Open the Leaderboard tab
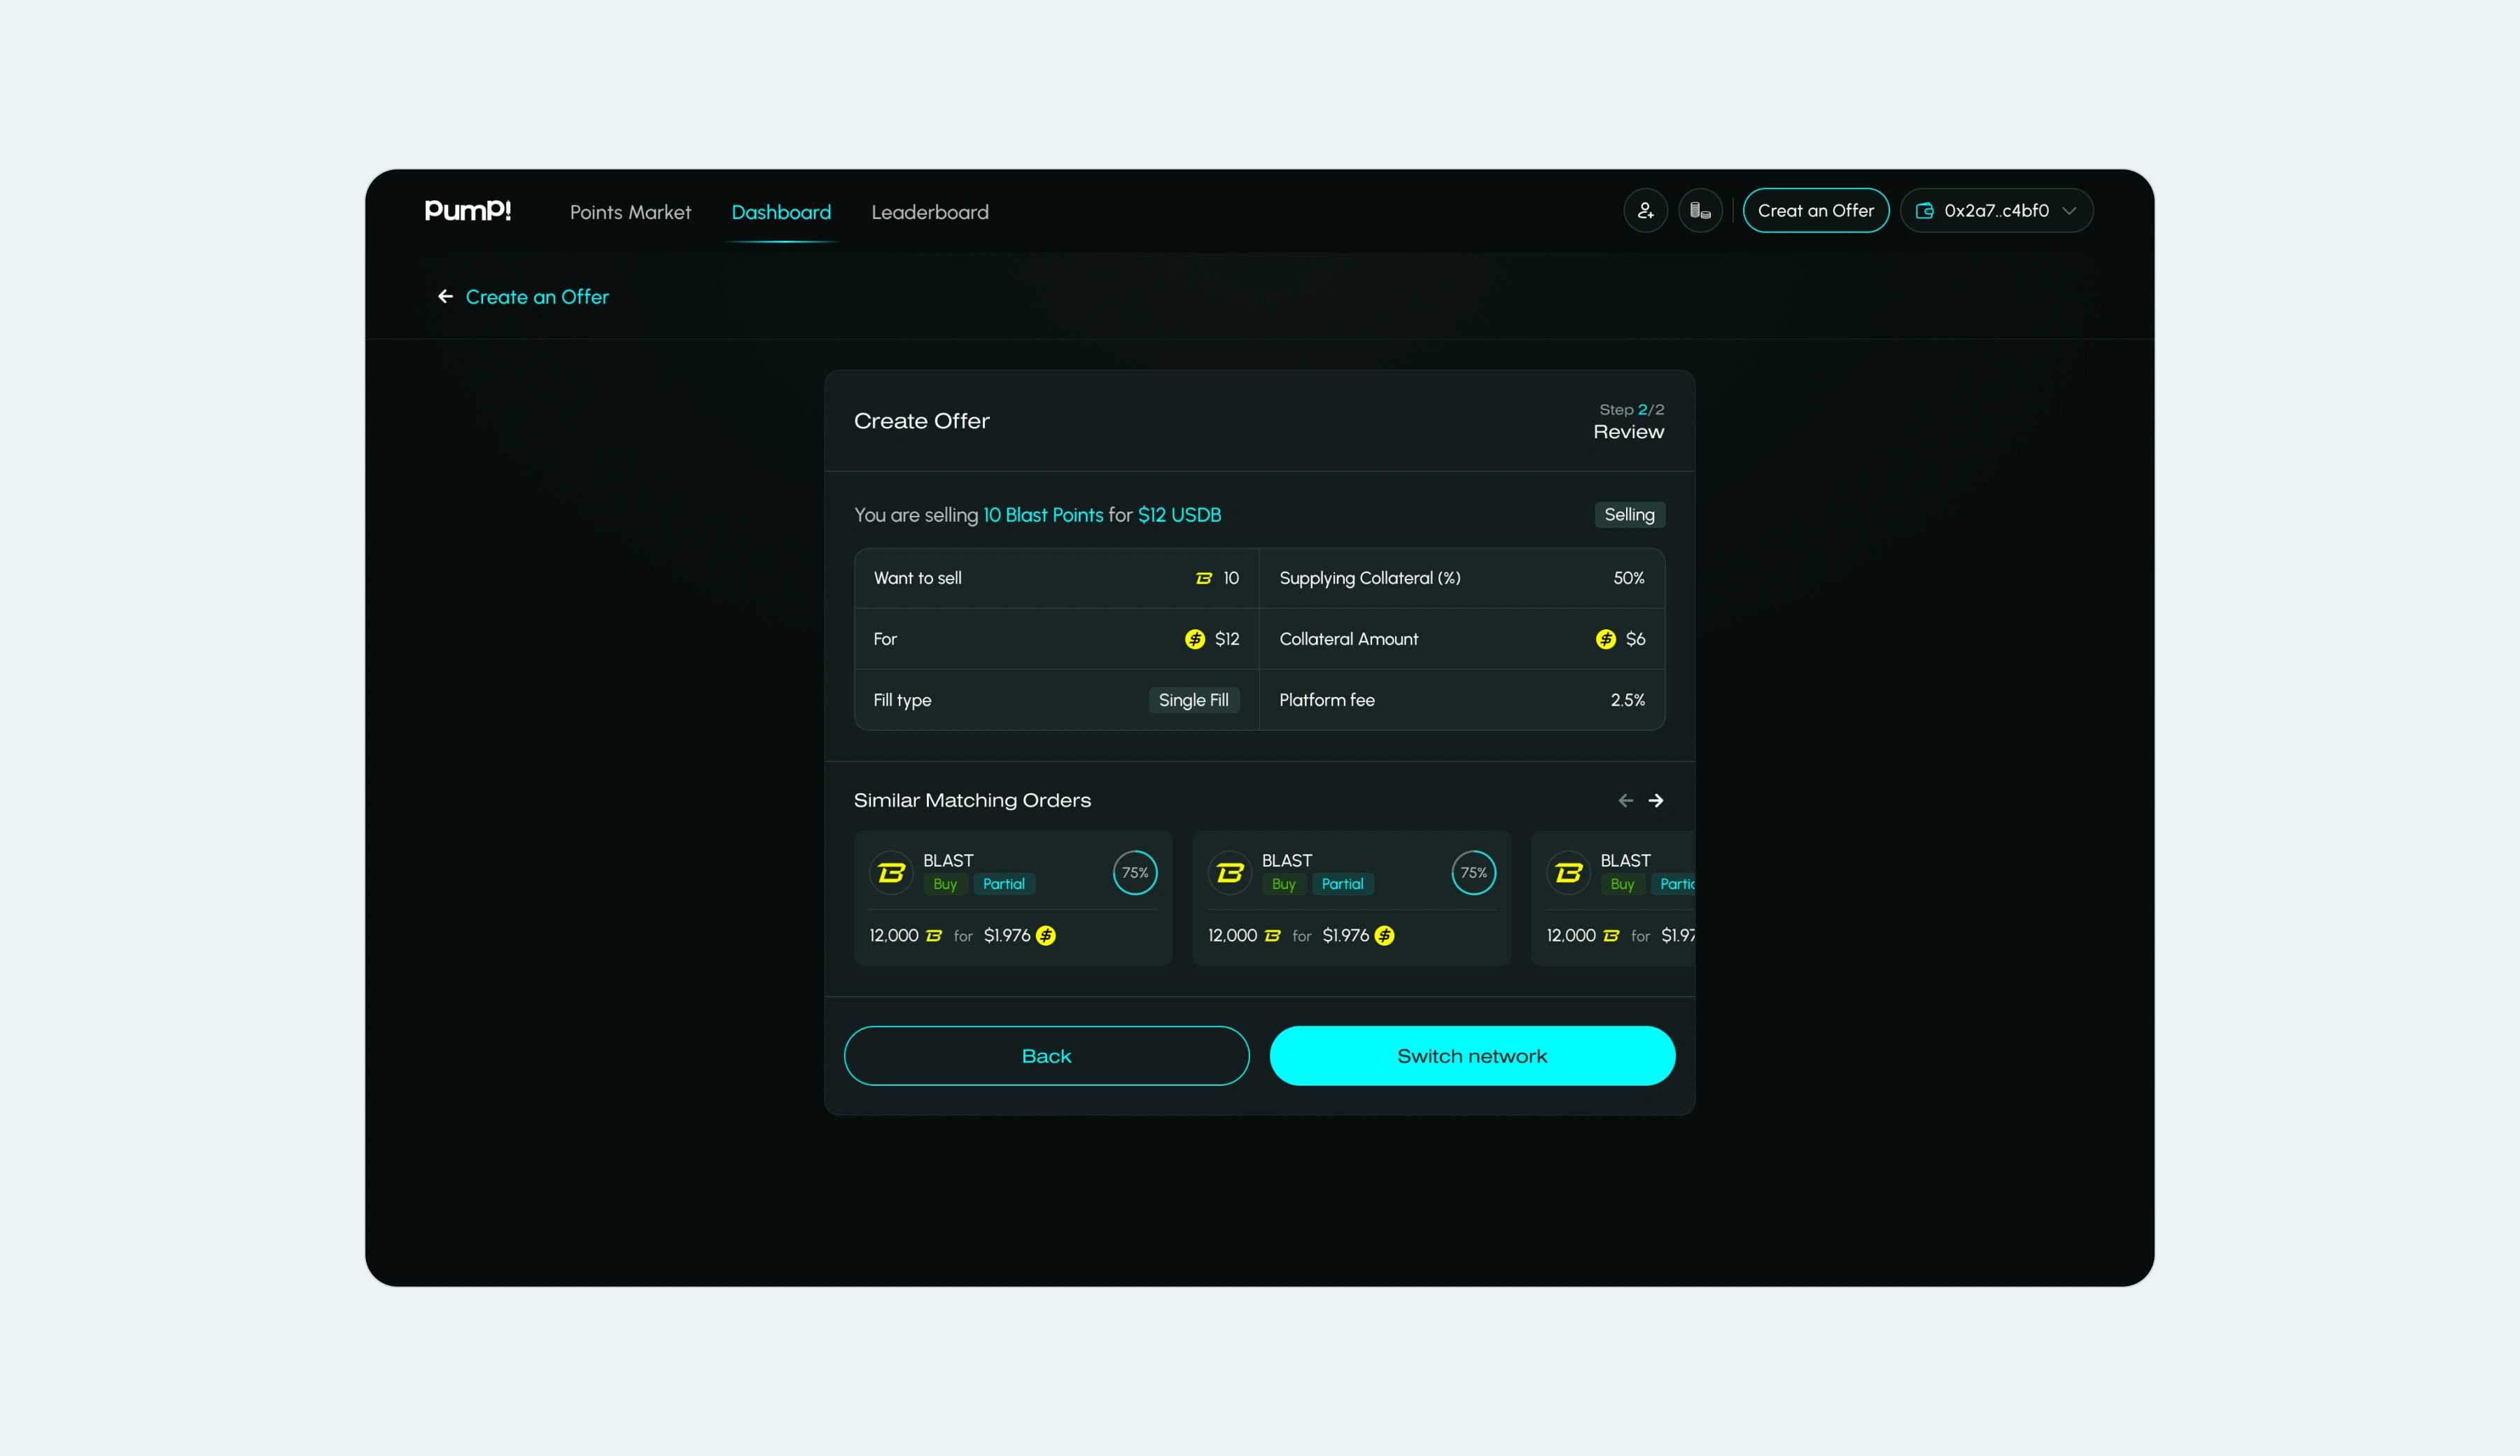2520x1456 pixels. coord(930,212)
